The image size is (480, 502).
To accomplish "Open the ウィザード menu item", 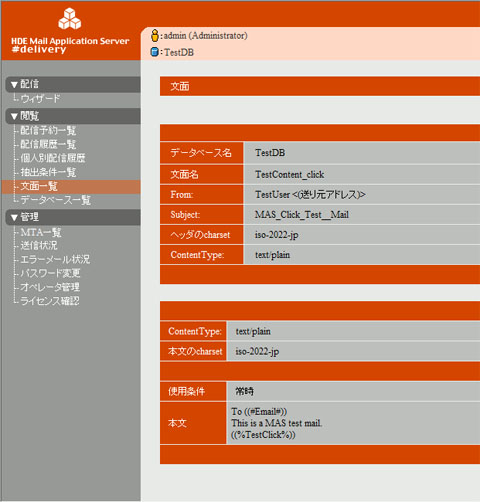I will 40,99.
